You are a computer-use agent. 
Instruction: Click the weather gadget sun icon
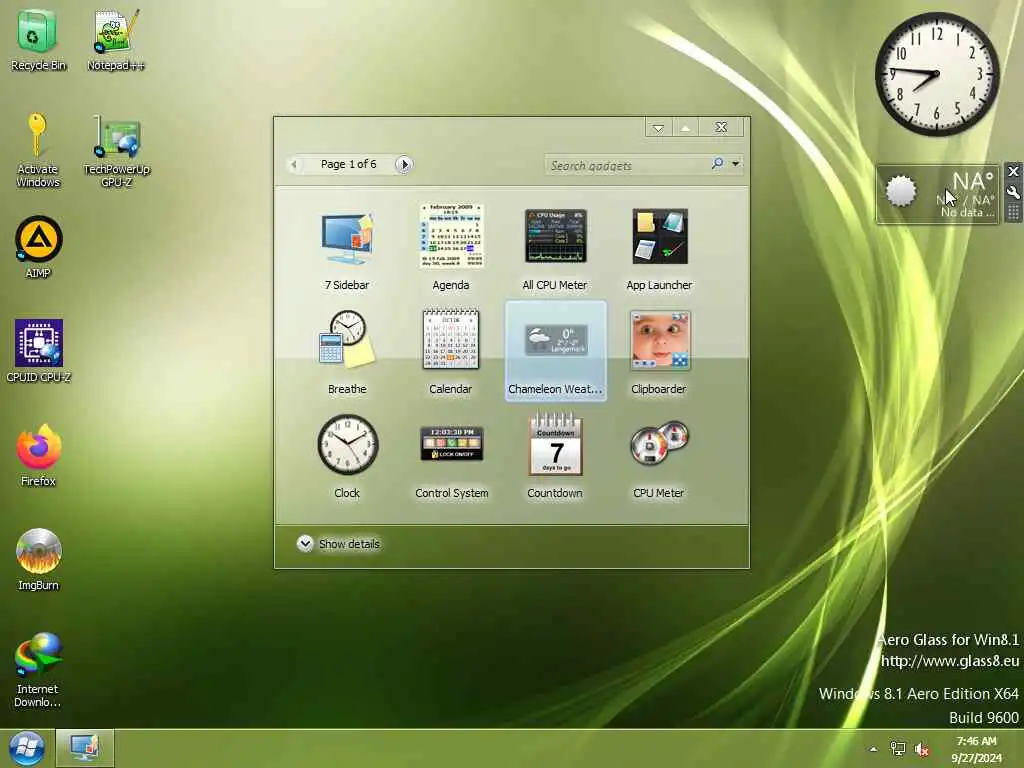point(901,191)
